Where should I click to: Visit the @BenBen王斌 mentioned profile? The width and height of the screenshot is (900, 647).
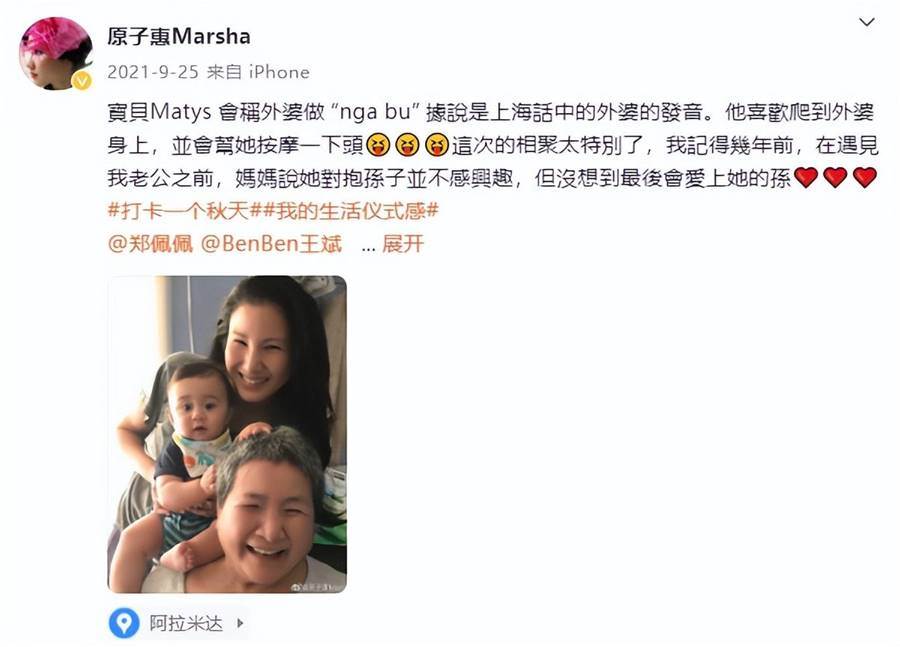coord(271,244)
